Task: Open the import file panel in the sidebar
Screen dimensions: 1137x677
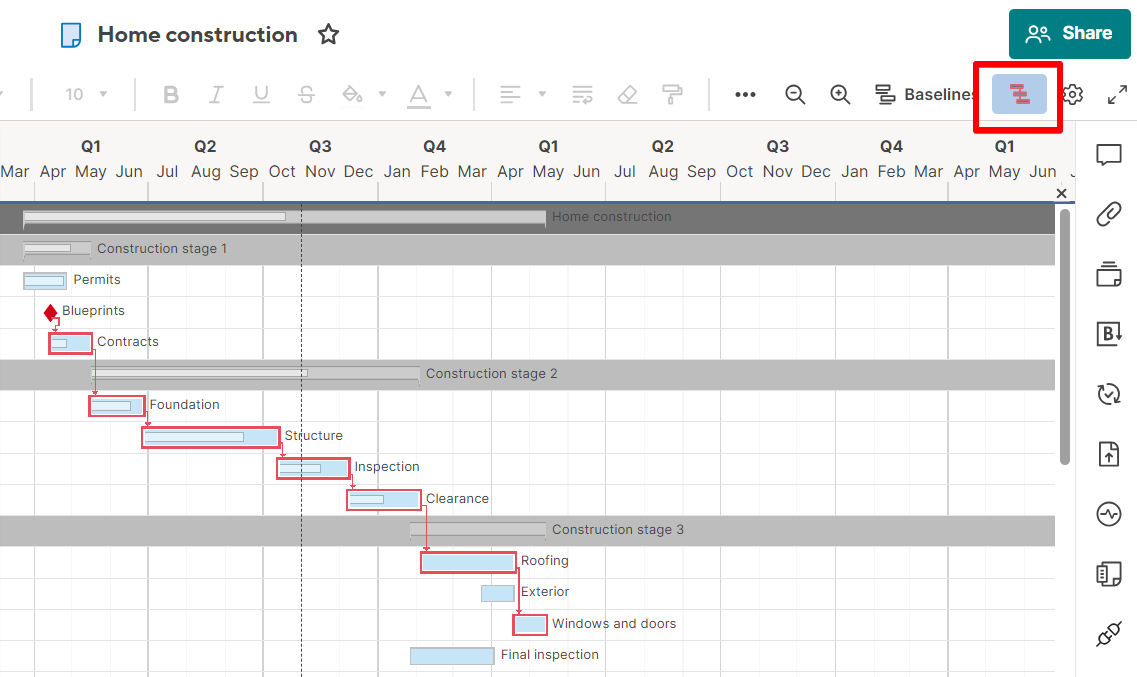Action: click(1108, 453)
